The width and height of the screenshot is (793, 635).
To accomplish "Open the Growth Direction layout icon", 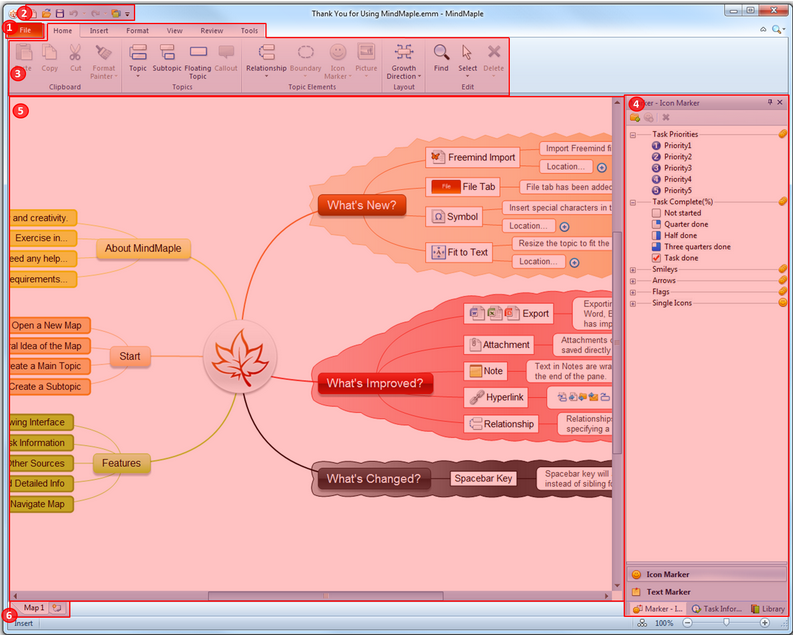I will pyautogui.click(x=404, y=52).
